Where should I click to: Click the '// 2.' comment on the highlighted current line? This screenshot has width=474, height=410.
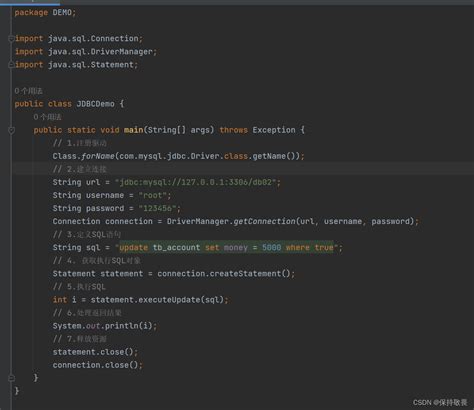point(79,169)
